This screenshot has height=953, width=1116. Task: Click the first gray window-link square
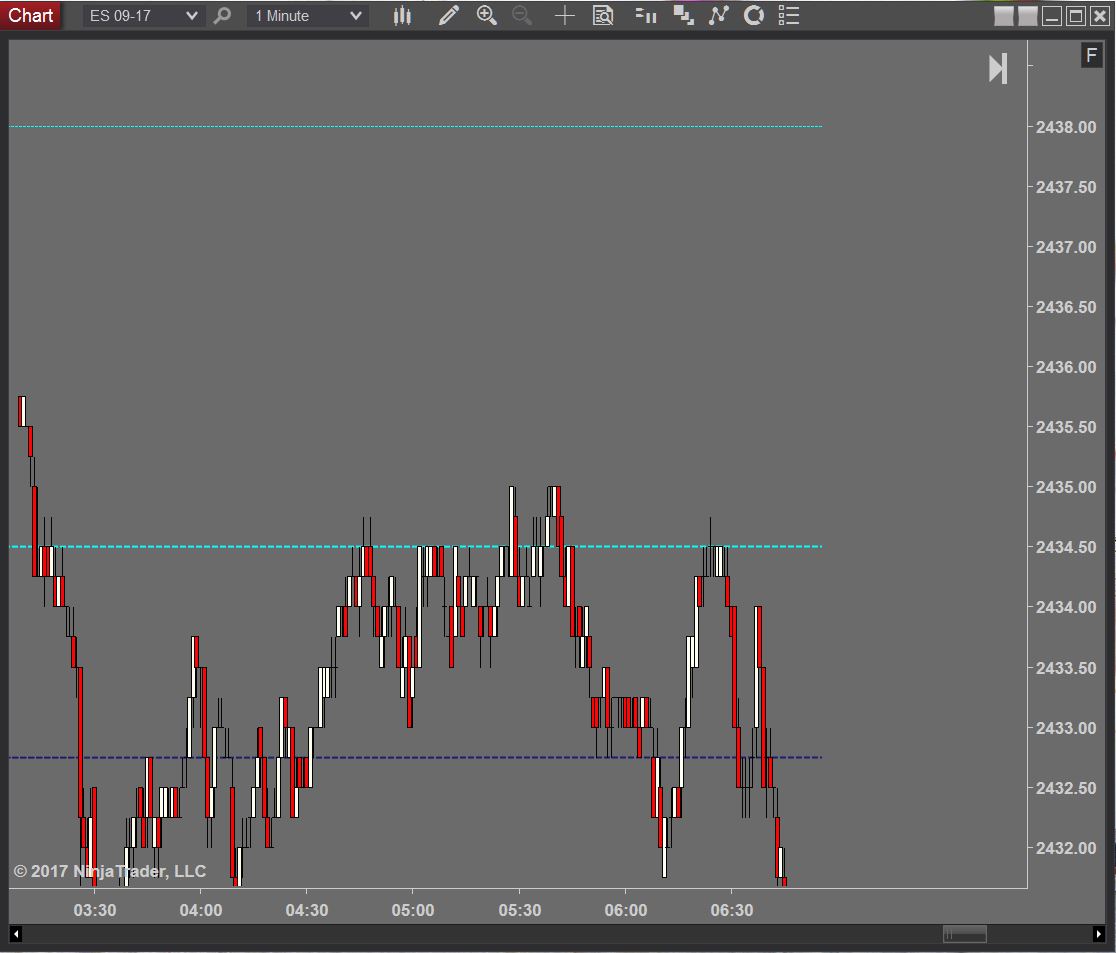click(x=1004, y=16)
